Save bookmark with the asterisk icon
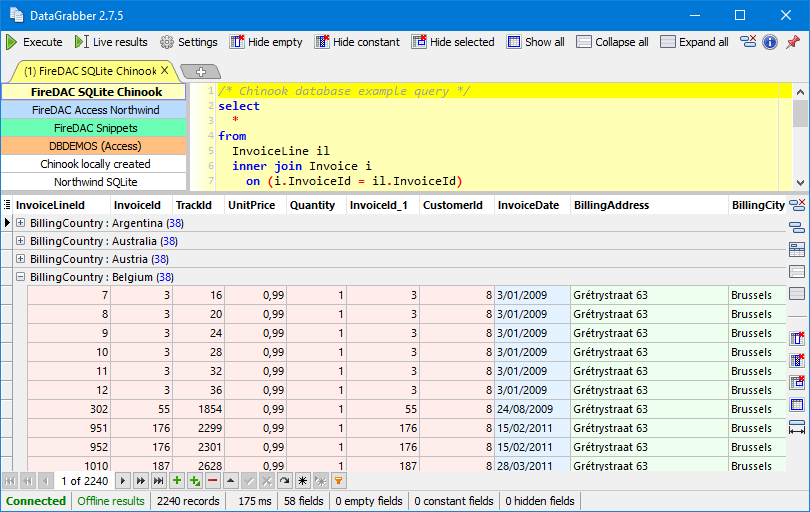 (303, 481)
